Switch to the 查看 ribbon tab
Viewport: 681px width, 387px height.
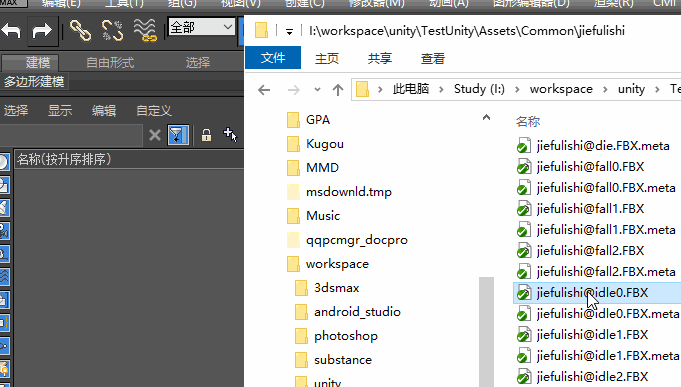(433, 58)
